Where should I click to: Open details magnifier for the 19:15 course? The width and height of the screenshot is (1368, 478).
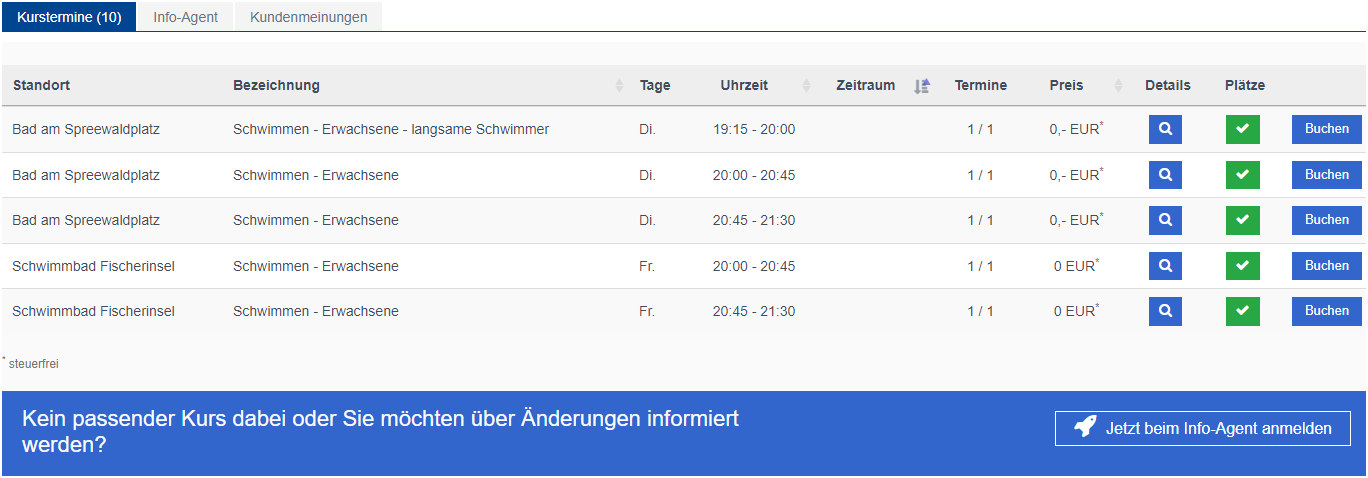[1165, 129]
